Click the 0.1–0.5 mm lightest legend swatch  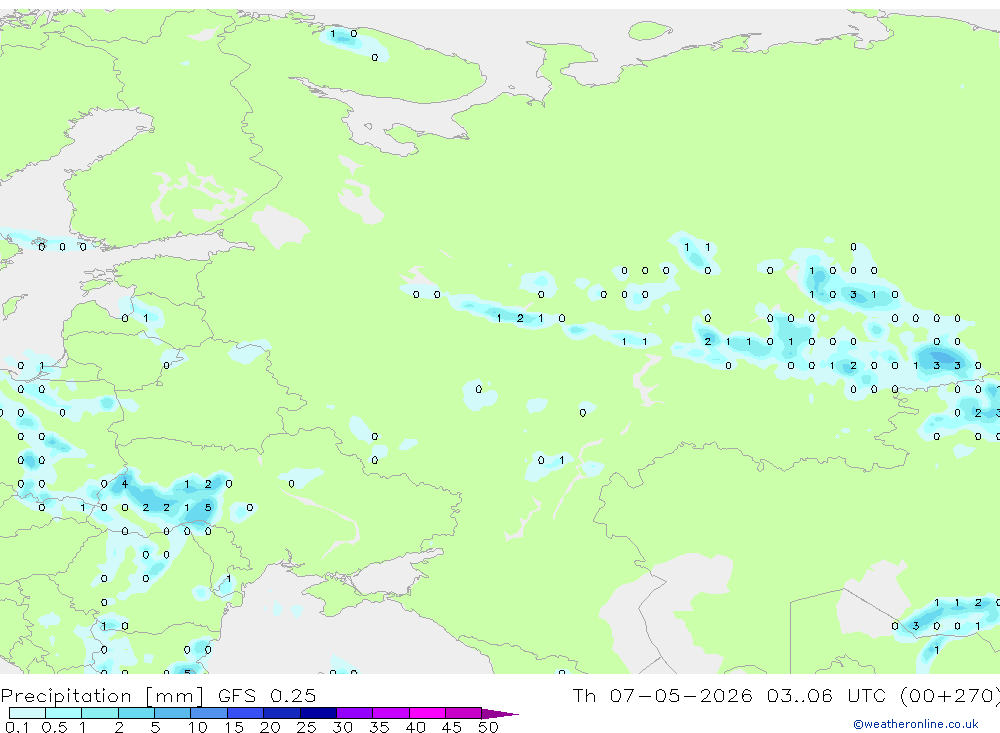(27, 713)
